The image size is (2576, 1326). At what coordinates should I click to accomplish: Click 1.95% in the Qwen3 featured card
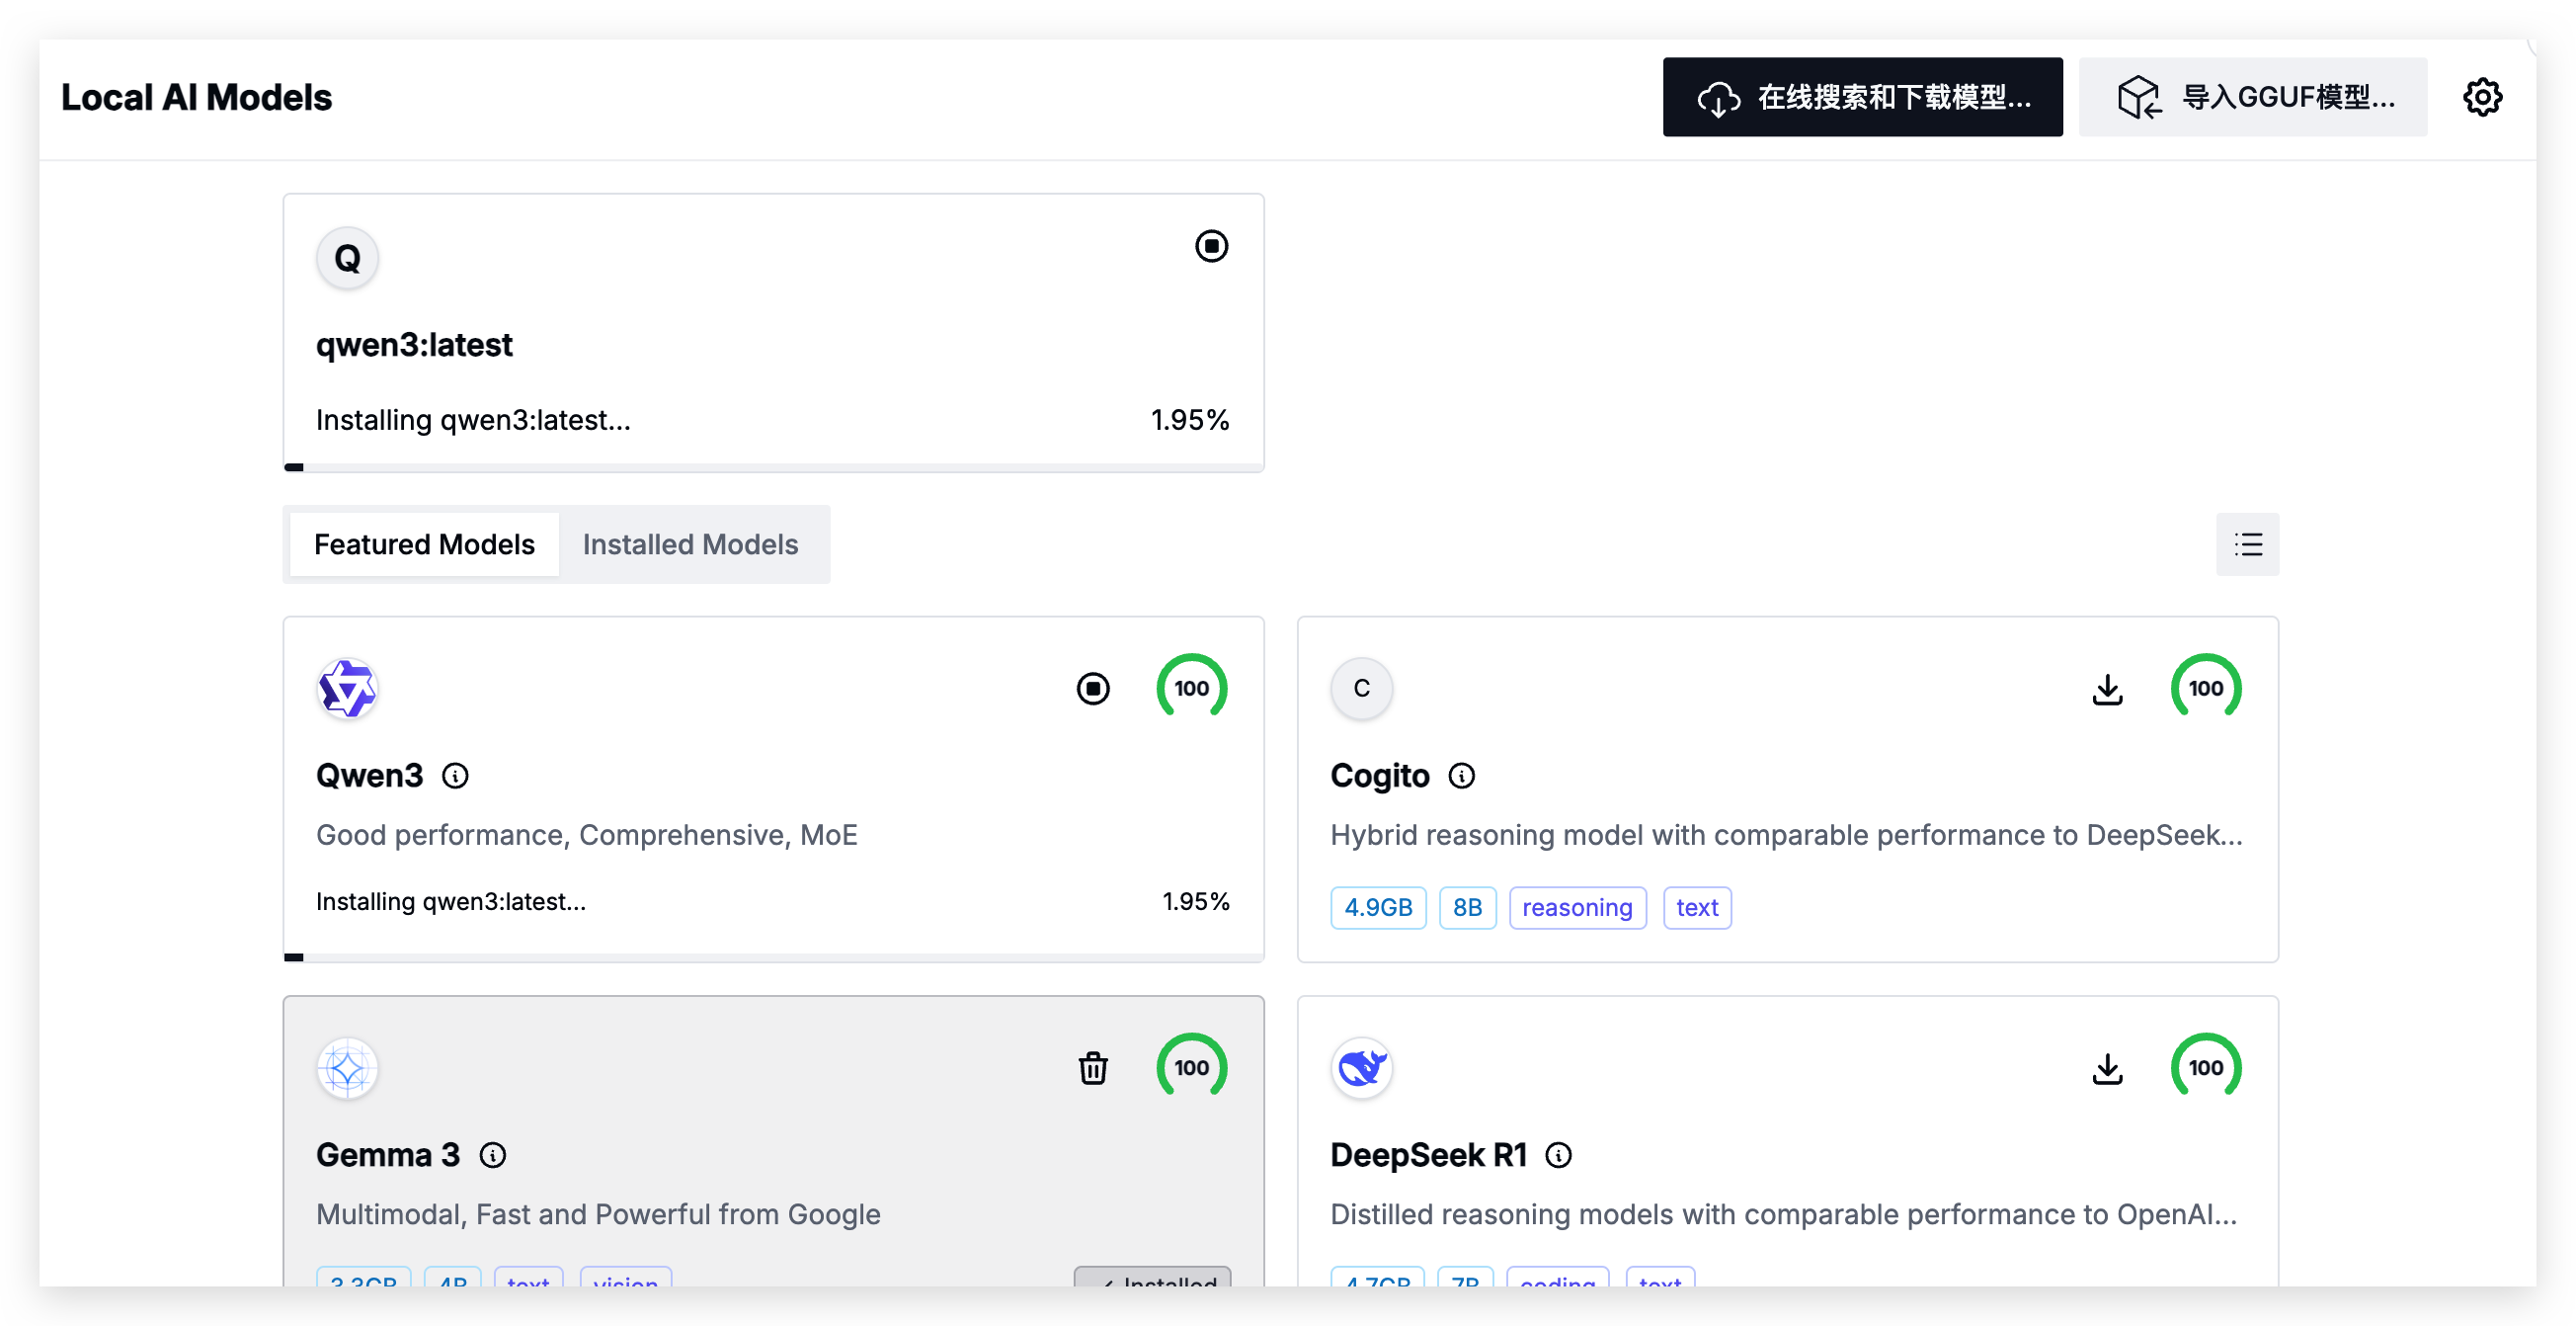pyautogui.click(x=1195, y=902)
